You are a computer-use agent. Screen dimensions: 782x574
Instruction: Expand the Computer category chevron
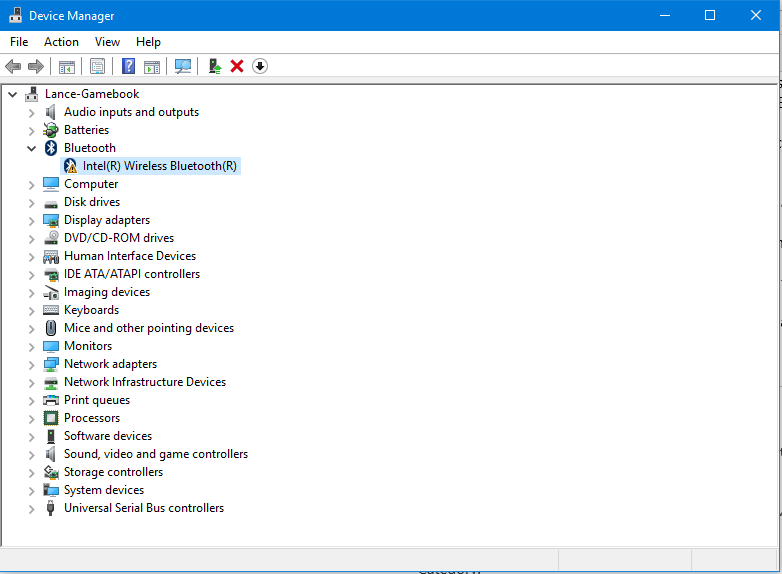point(31,185)
